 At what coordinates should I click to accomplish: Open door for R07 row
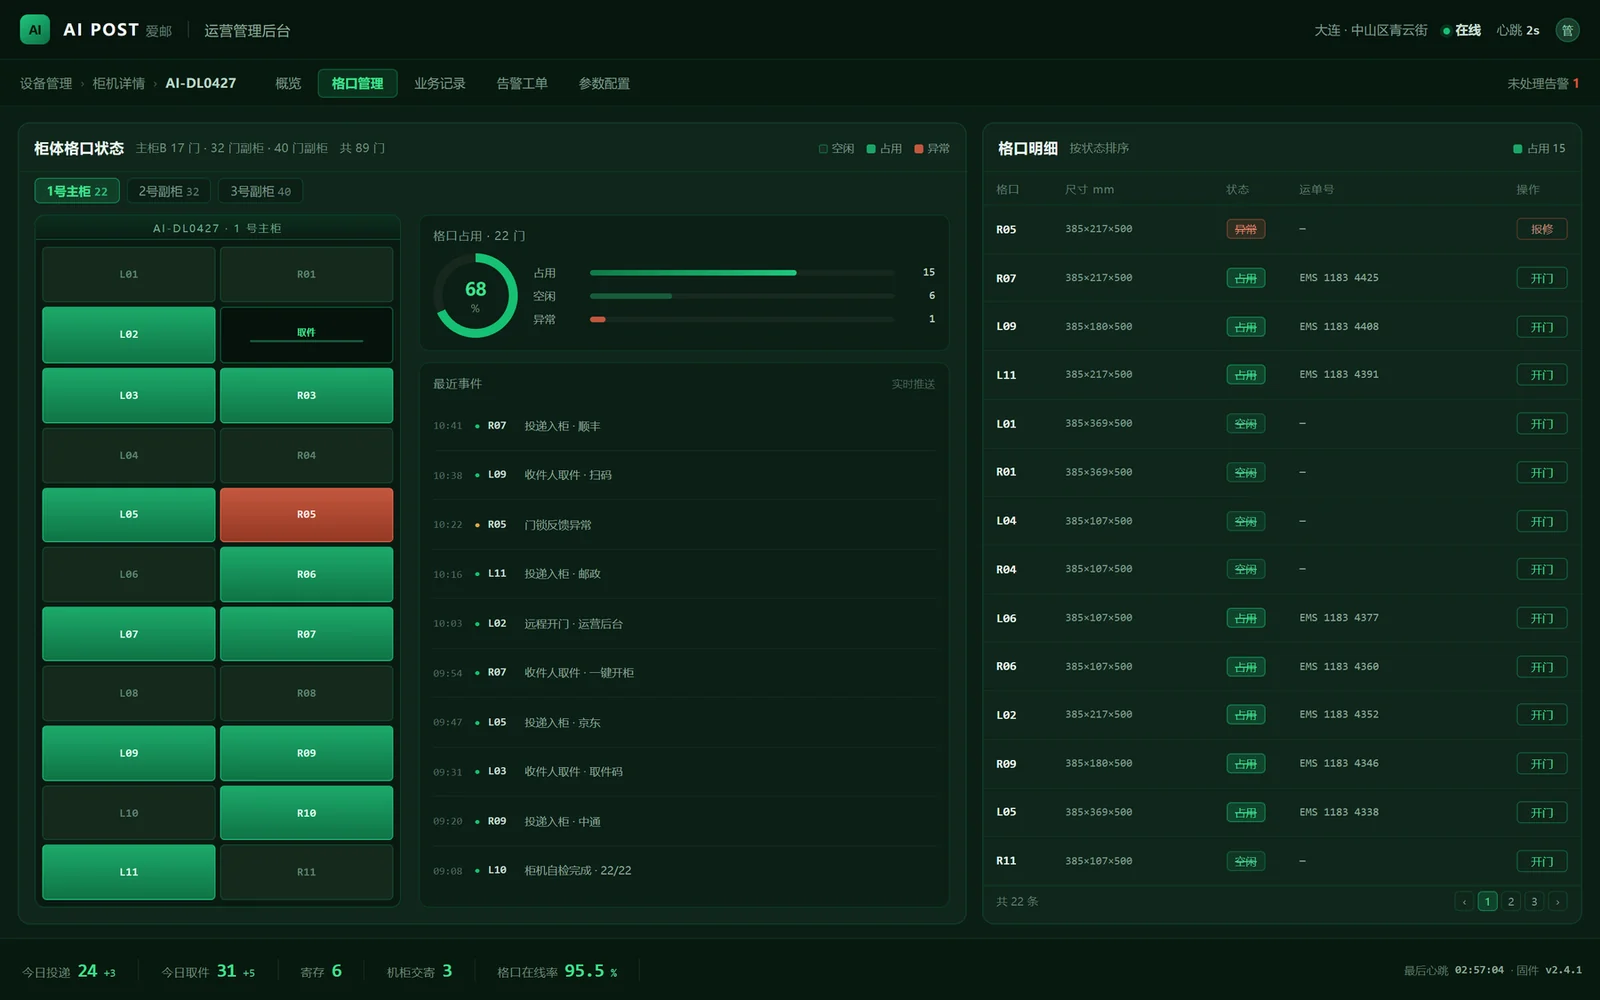pyautogui.click(x=1541, y=278)
